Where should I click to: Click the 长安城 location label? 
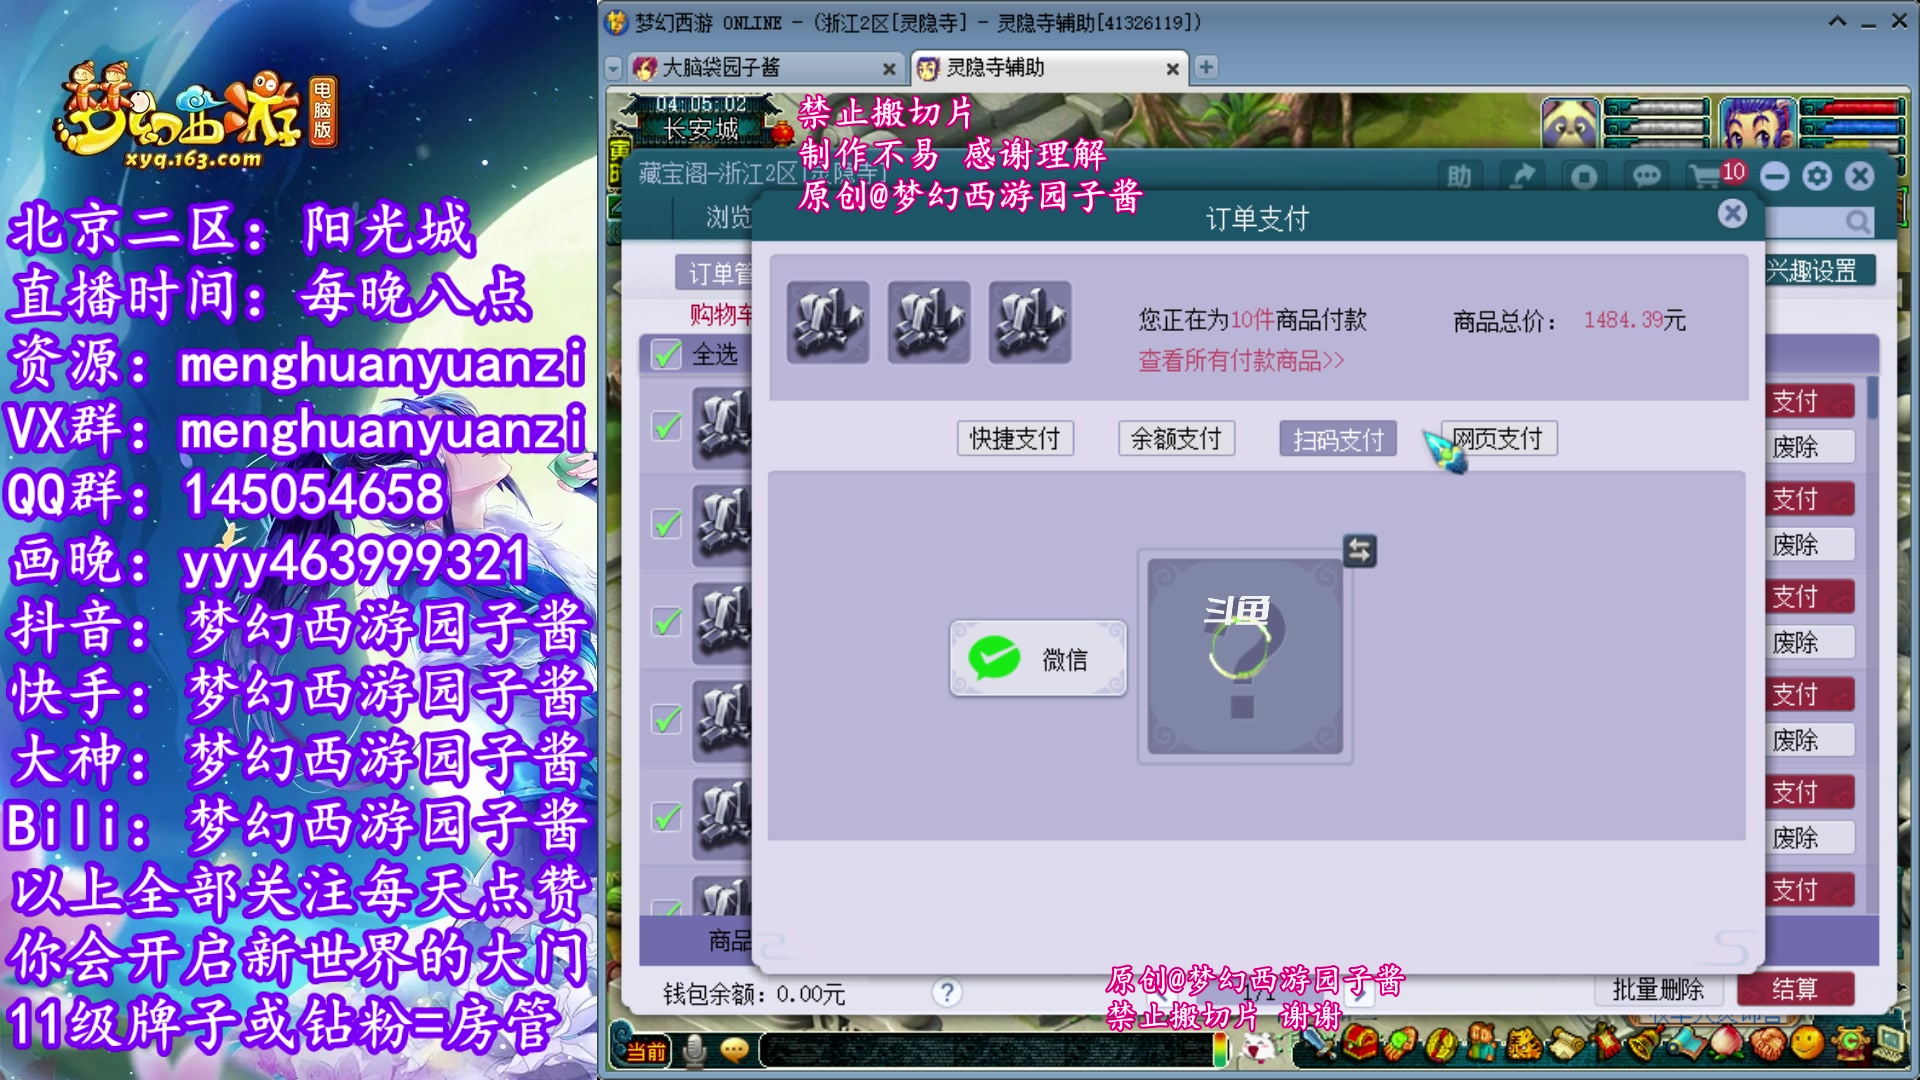[701, 129]
